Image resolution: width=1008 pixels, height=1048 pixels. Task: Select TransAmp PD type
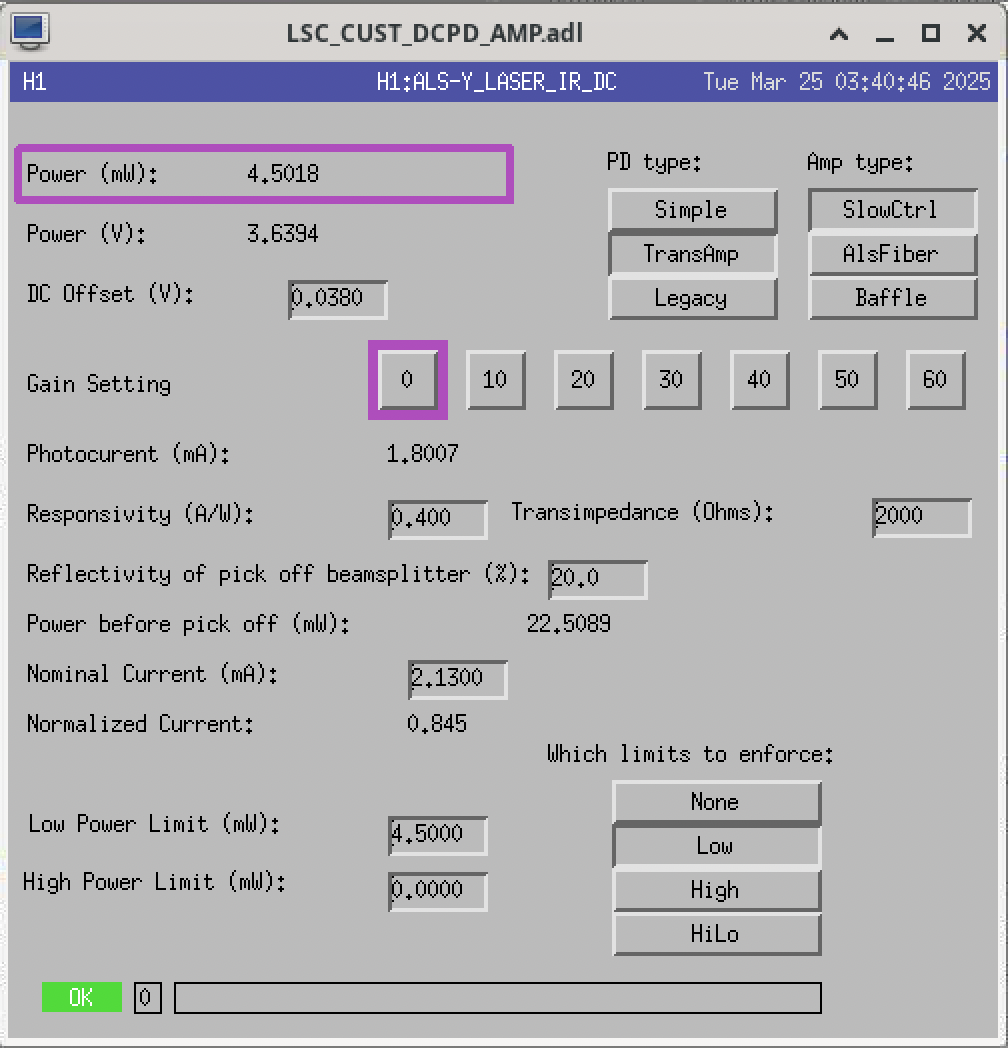[692, 254]
